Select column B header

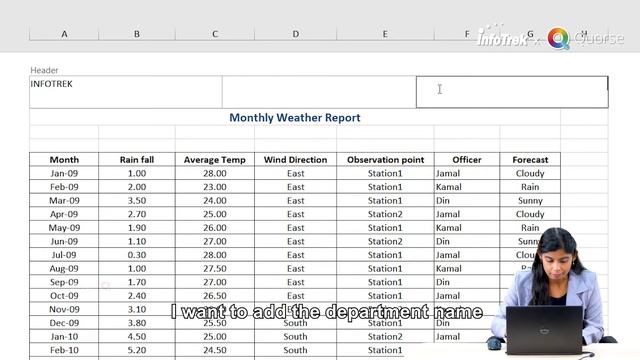[137, 34]
